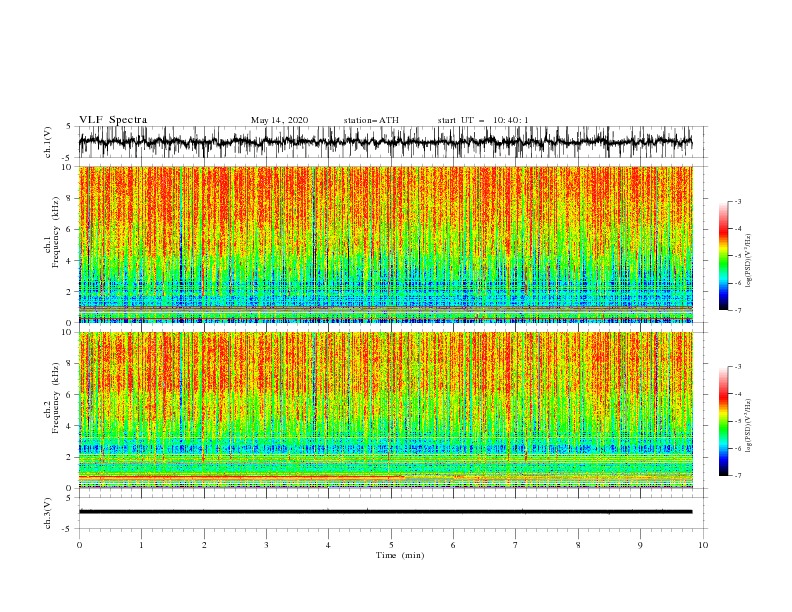Click the ch.1 spectrogram plot area

[385, 244]
